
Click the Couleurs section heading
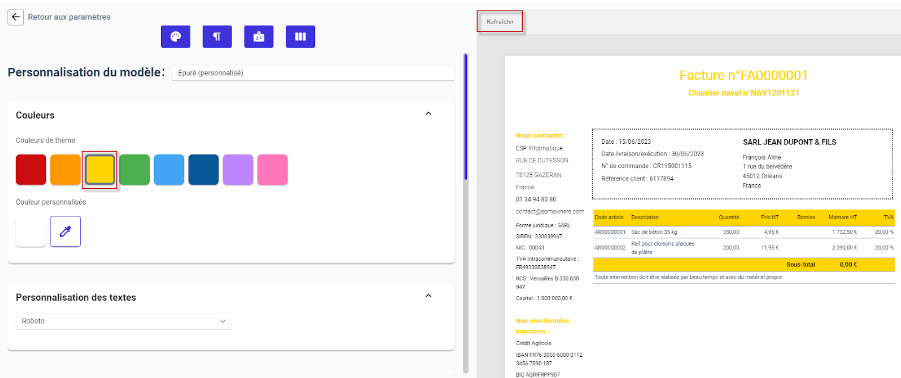coord(35,115)
